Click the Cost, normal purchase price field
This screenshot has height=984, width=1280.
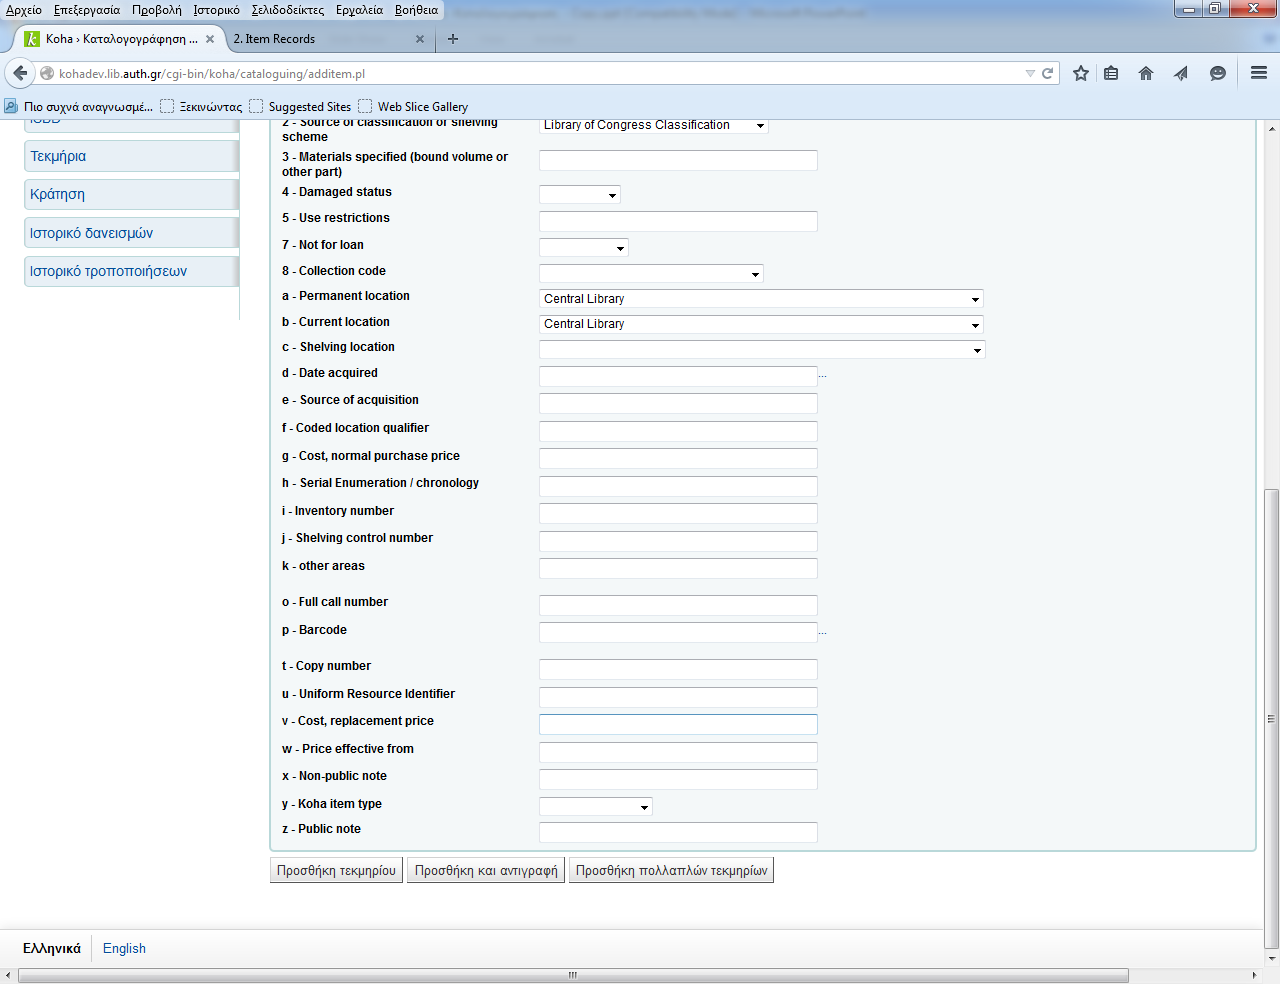coord(678,458)
